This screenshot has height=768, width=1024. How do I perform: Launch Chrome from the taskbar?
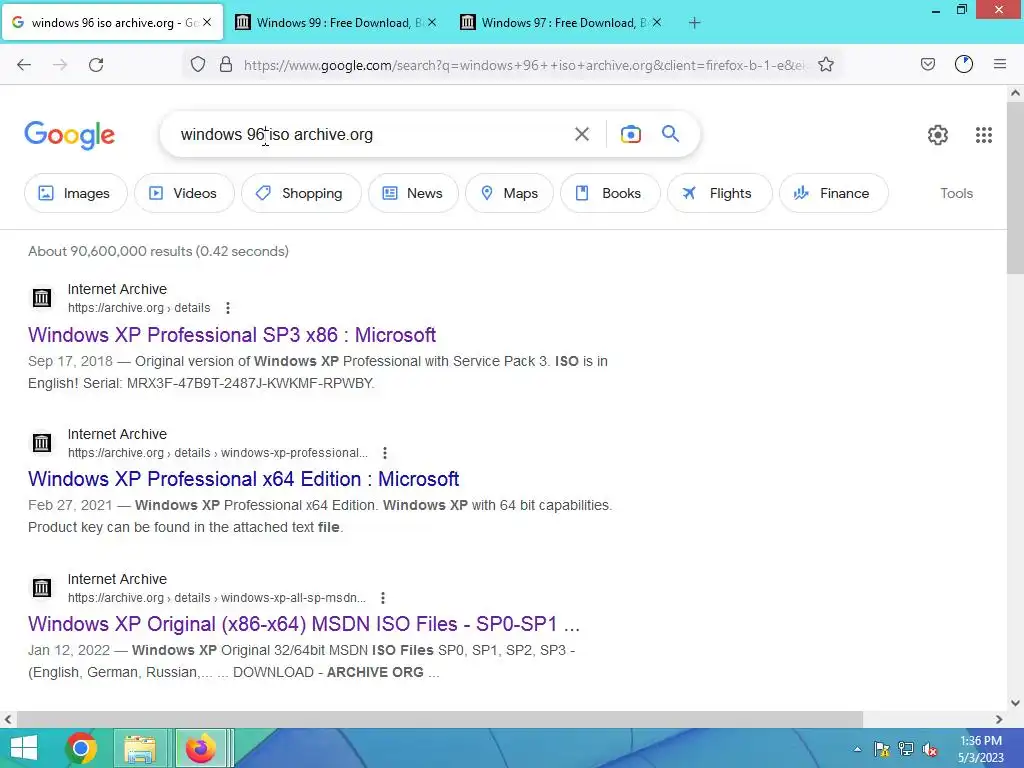pyautogui.click(x=81, y=748)
